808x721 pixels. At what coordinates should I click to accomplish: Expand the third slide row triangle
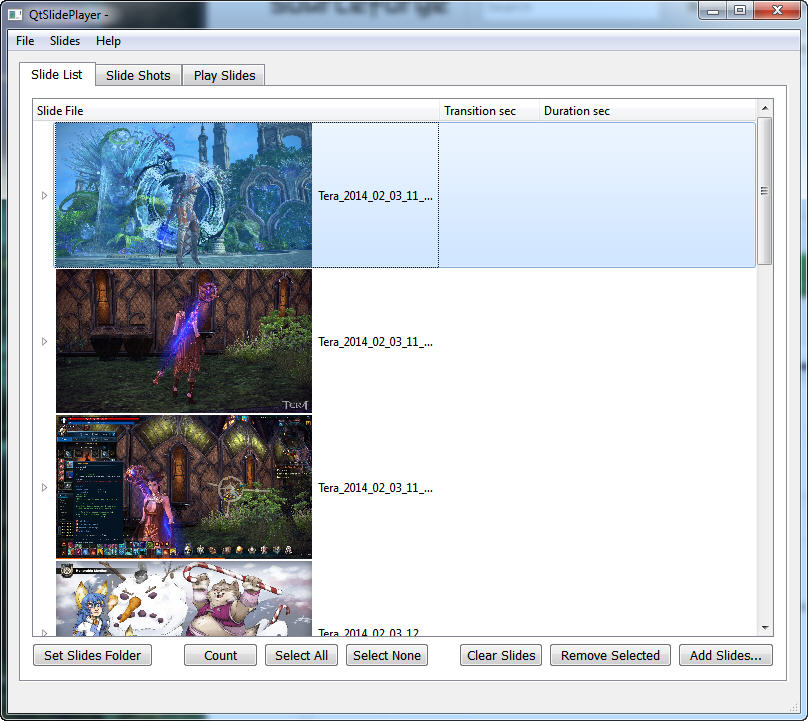pos(44,488)
